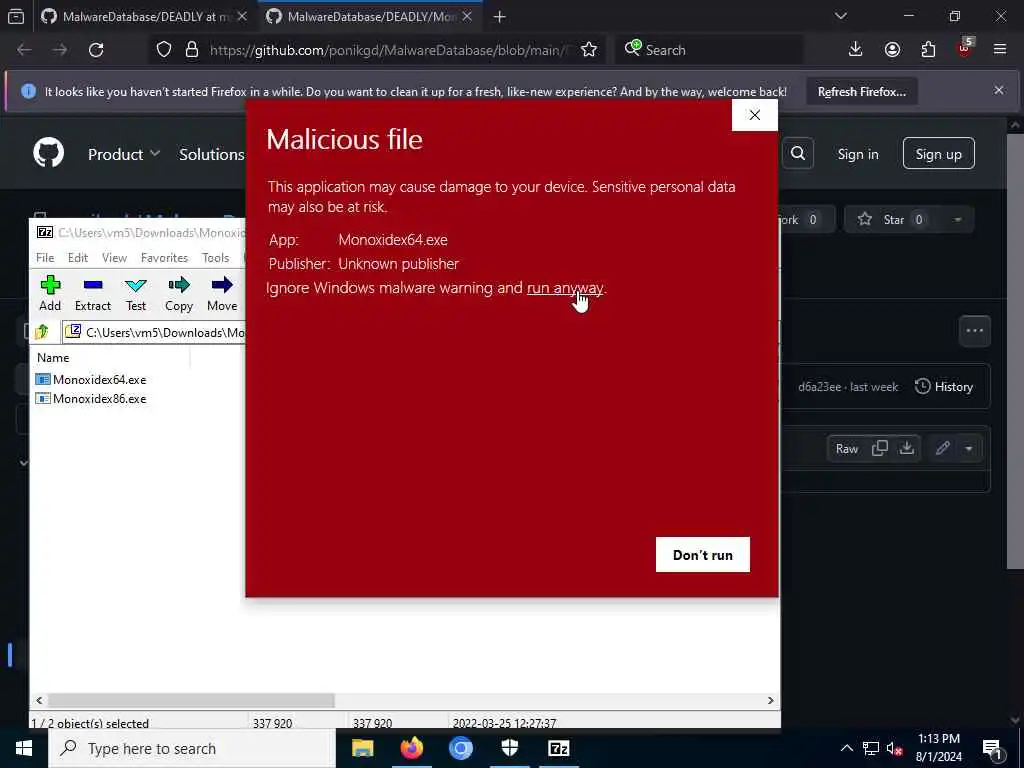Click the three-dot more options button

[x=974, y=331]
